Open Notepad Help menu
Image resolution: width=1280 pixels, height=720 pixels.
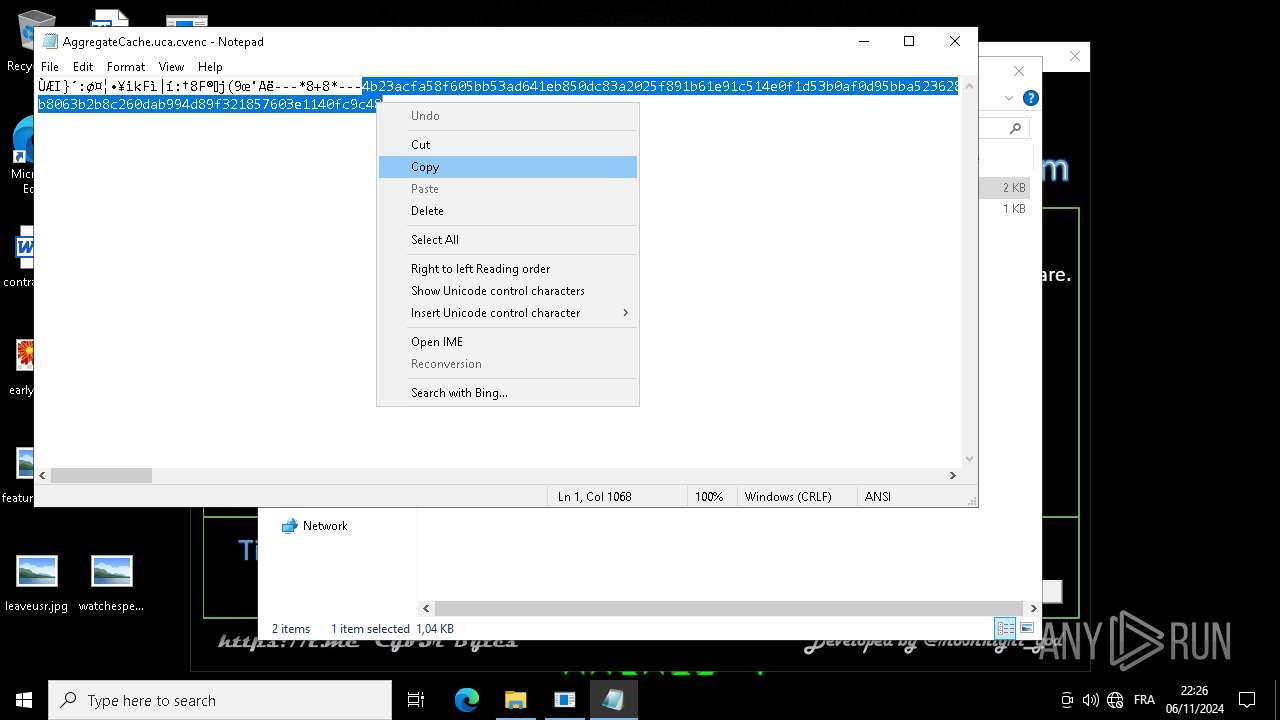[210, 67]
